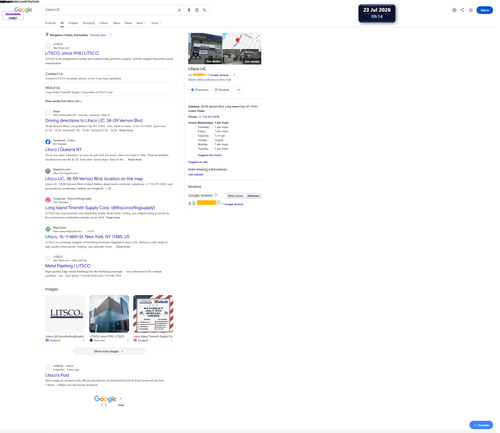Click the Add photo button
Viewport: 500px width, 433px height.
pos(253,196)
